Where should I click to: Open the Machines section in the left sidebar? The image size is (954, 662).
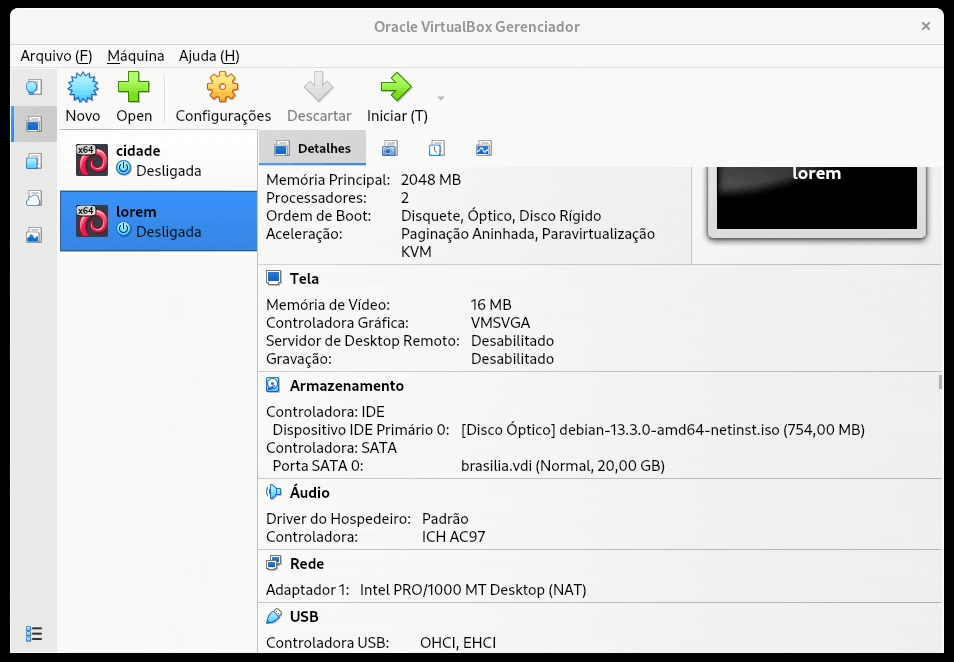tap(33, 125)
